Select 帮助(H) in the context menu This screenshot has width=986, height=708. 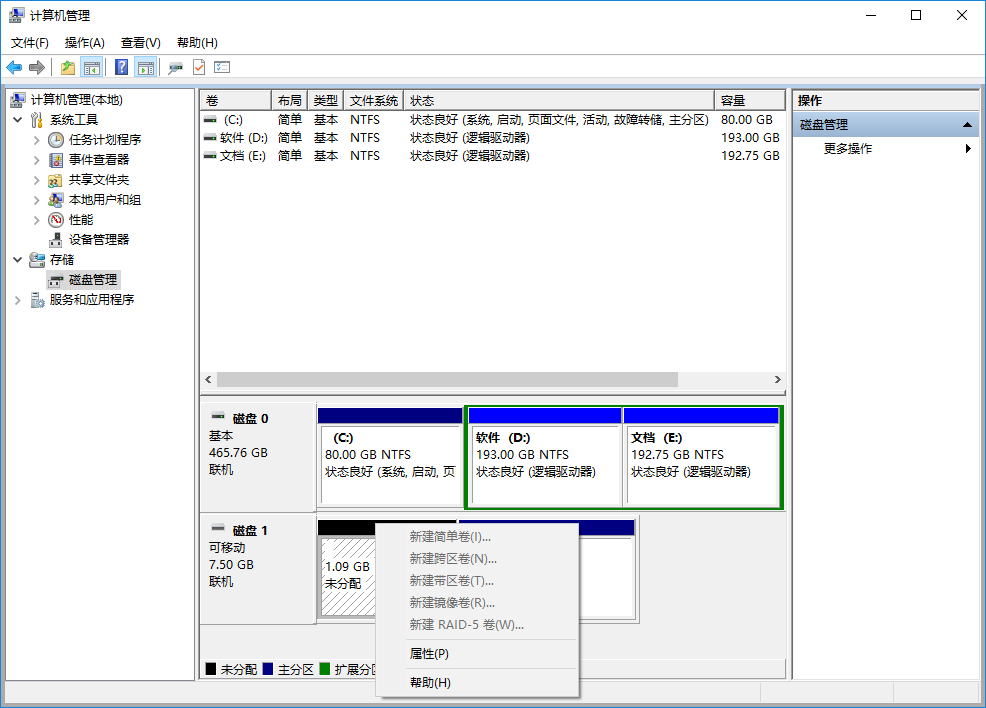pyautogui.click(x=430, y=683)
